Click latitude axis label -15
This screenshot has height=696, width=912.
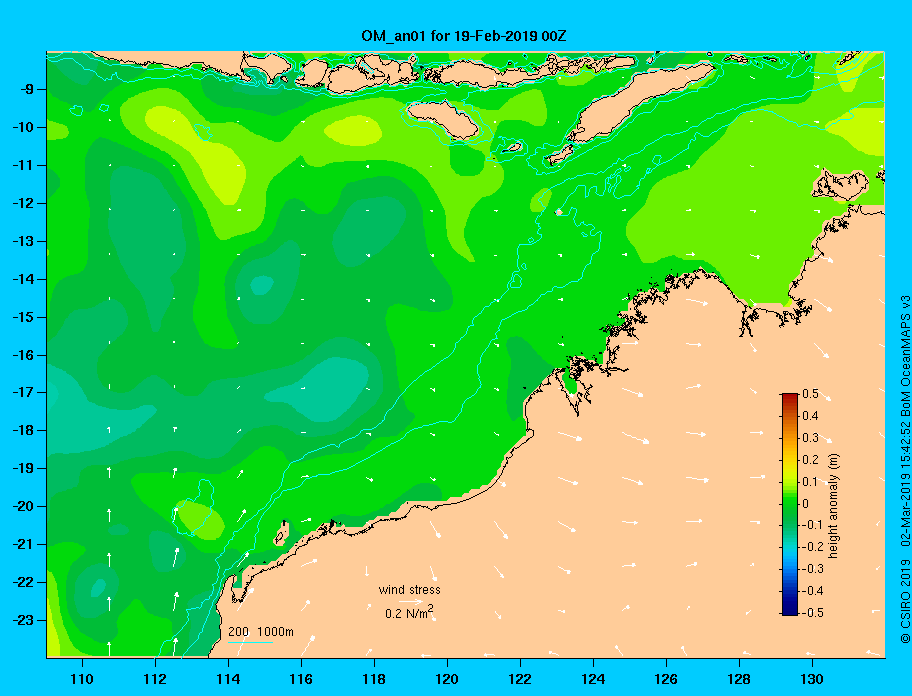[x=23, y=317]
